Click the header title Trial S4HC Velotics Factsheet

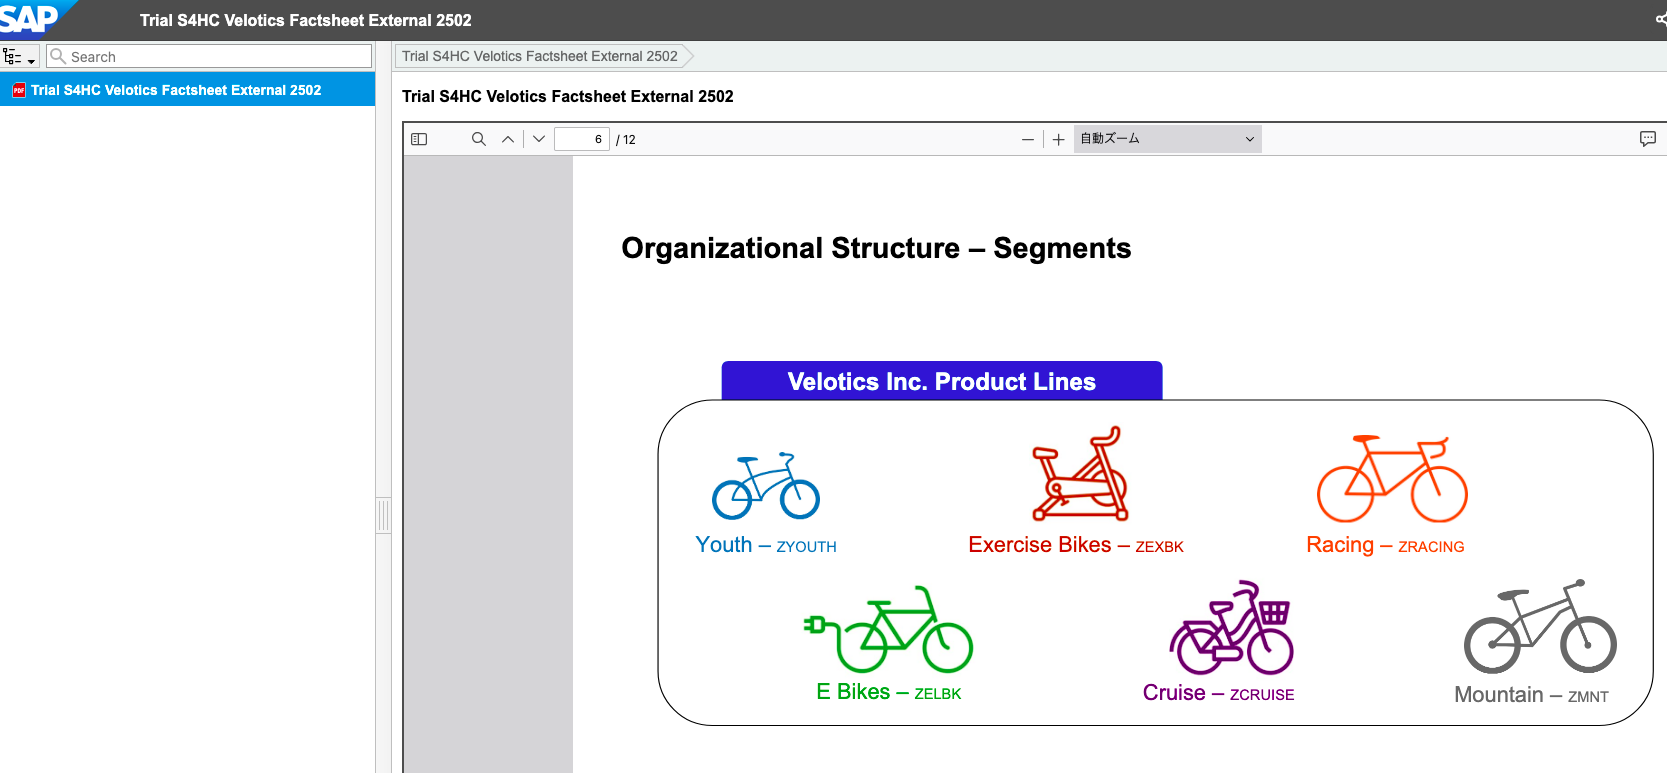(306, 20)
